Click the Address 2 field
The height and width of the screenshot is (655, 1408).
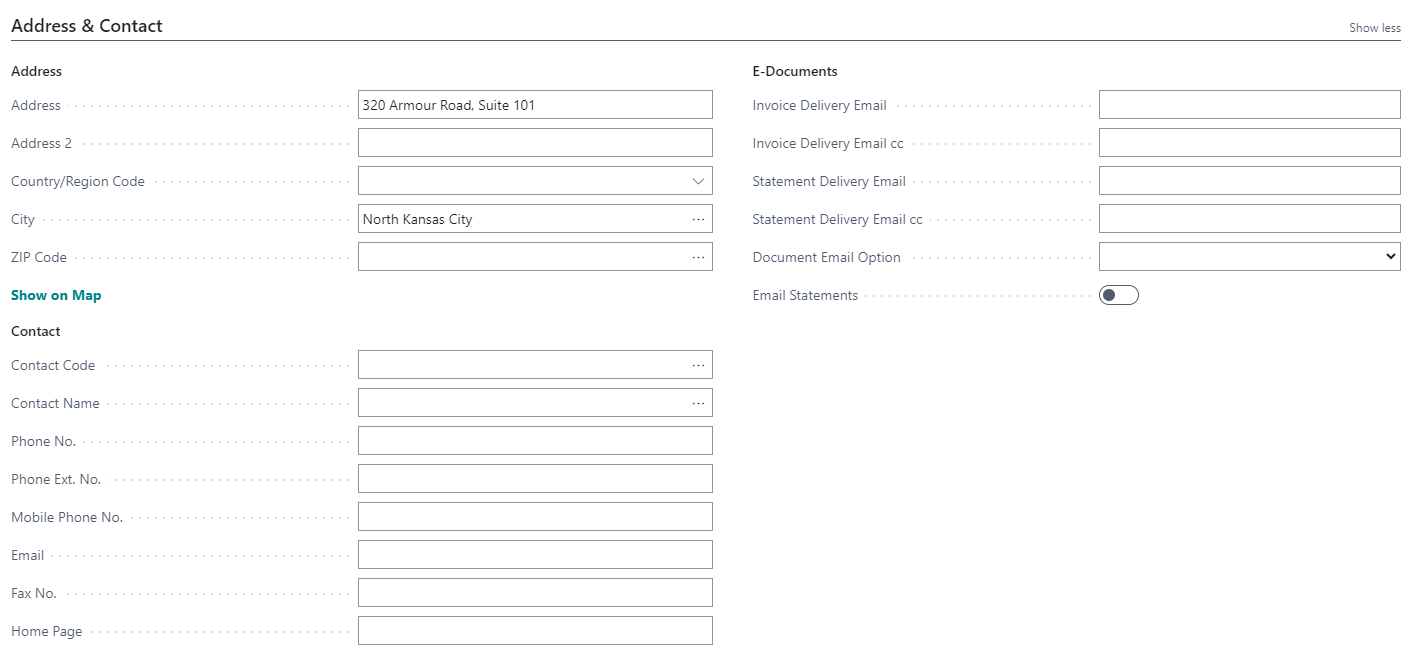pyautogui.click(x=535, y=142)
